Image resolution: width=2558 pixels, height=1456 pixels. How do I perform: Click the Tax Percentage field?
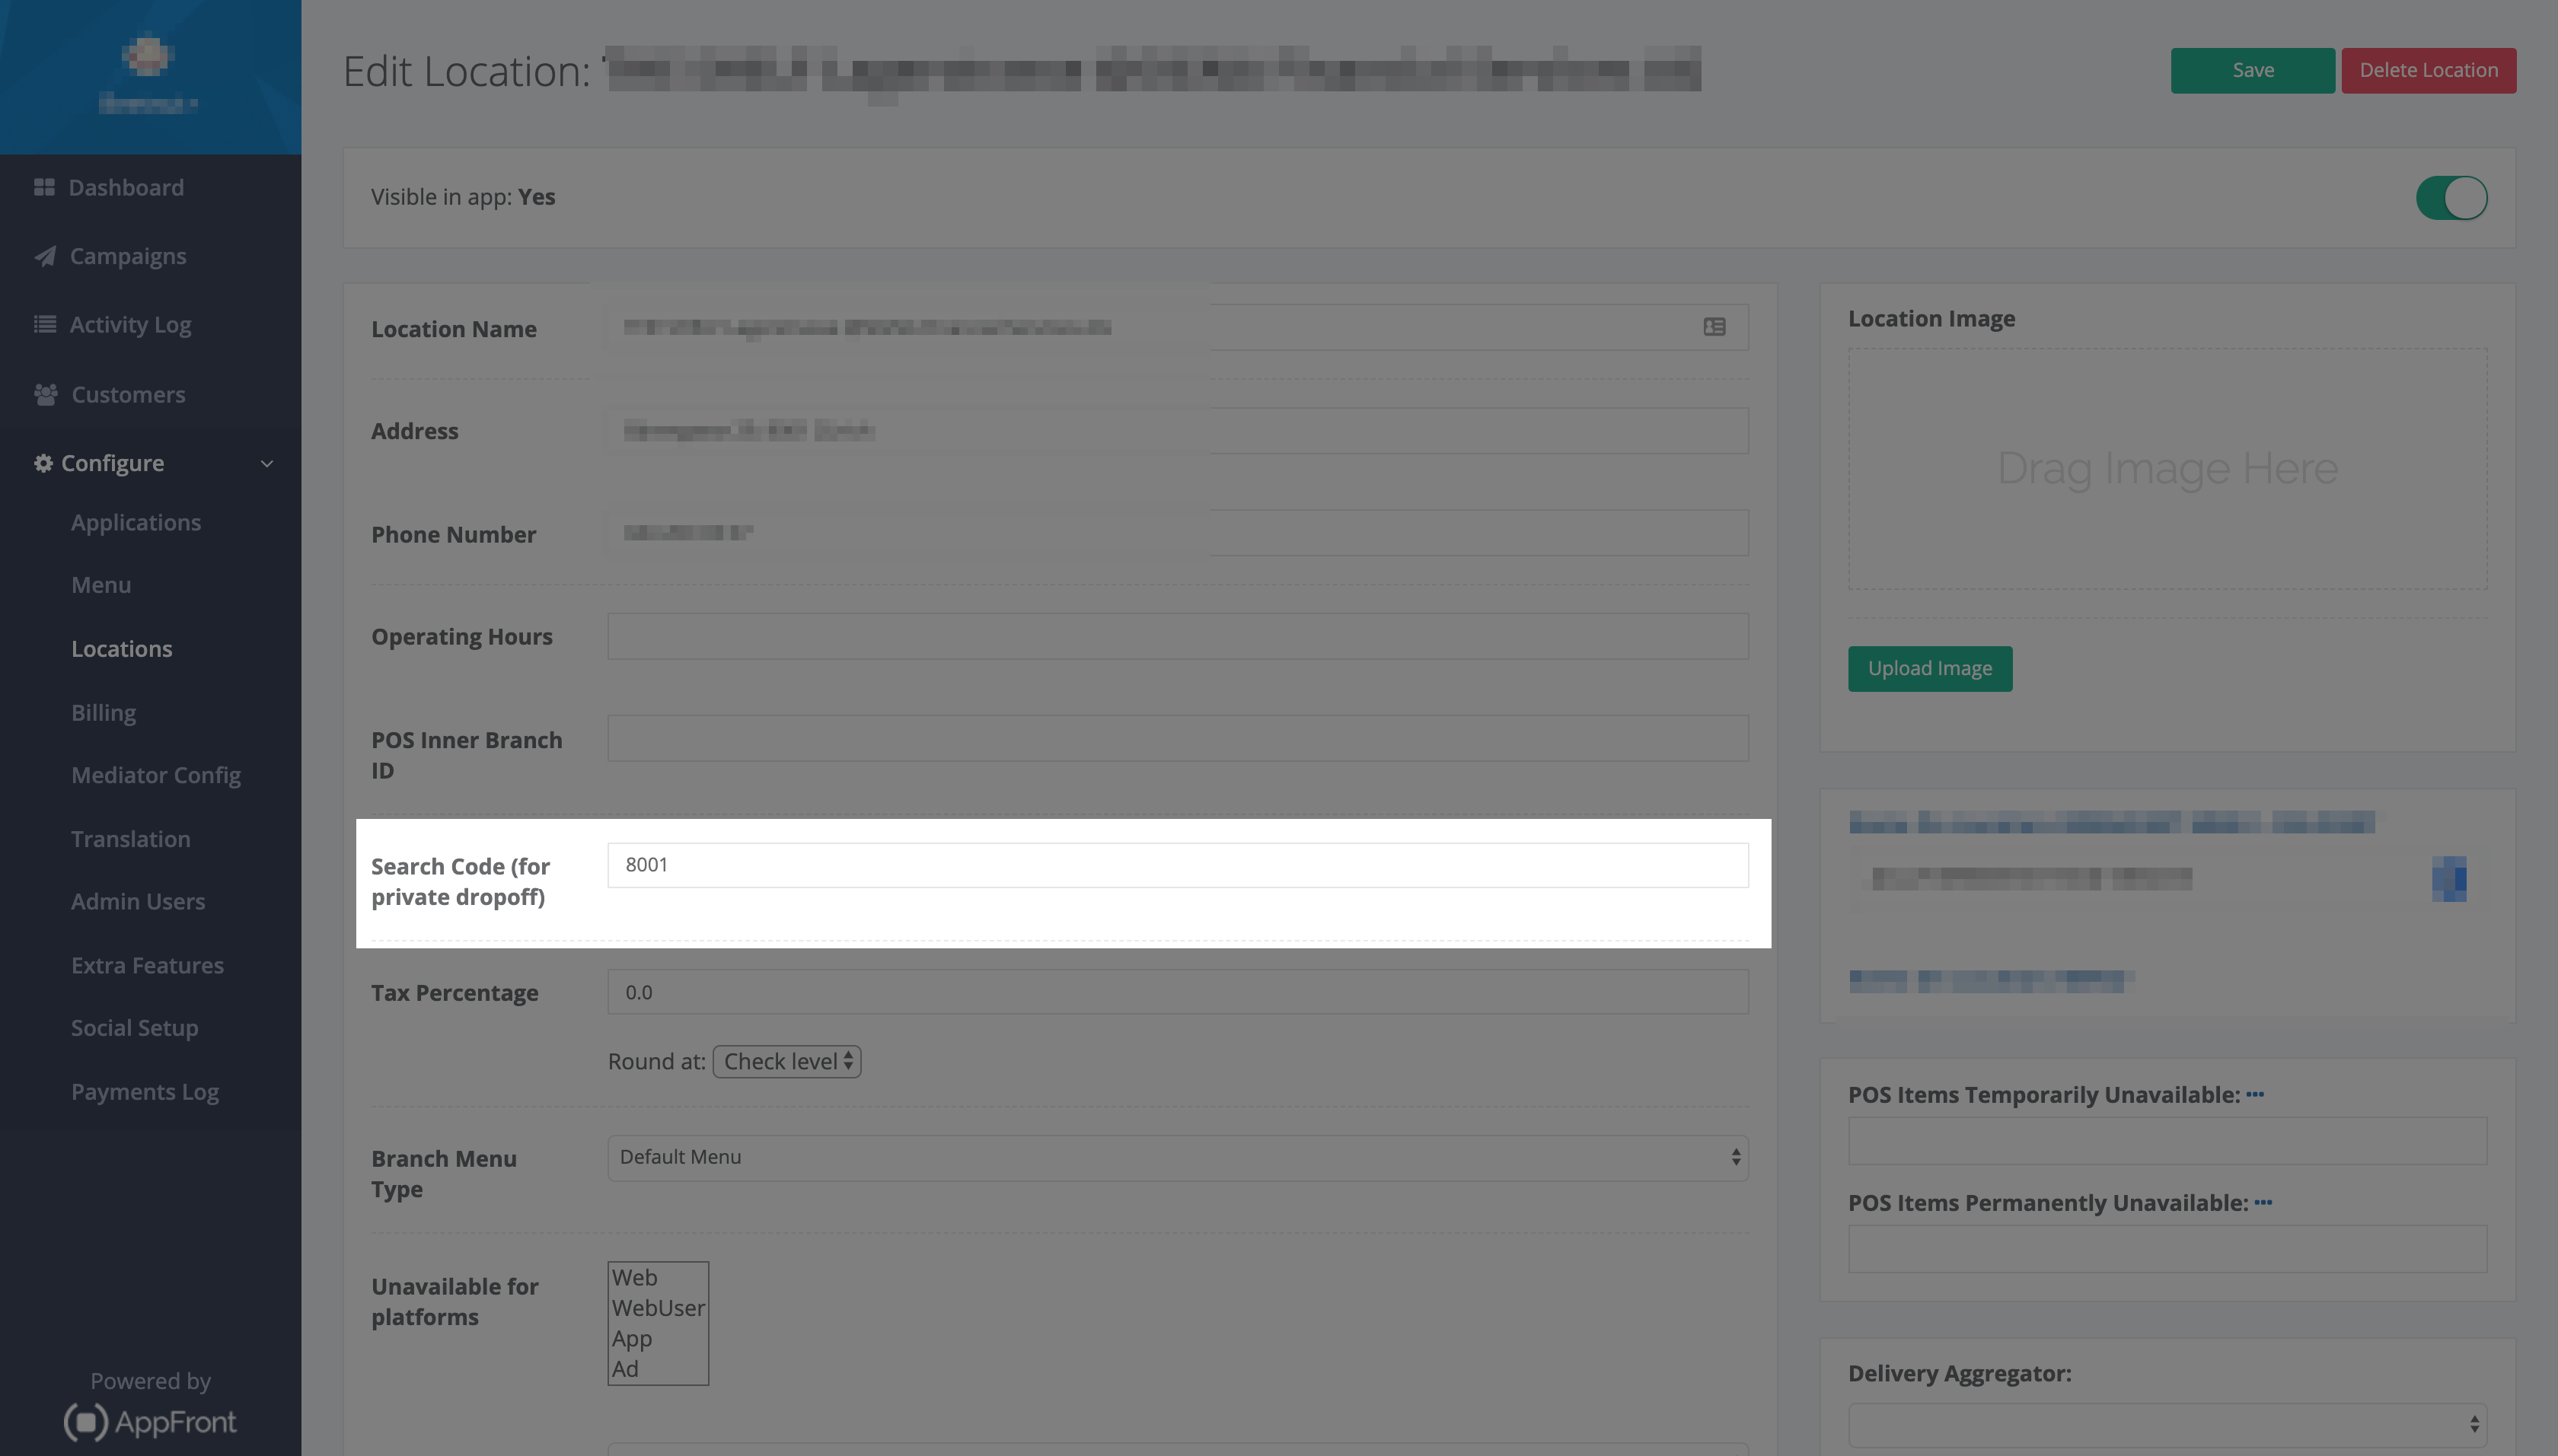[1178, 992]
